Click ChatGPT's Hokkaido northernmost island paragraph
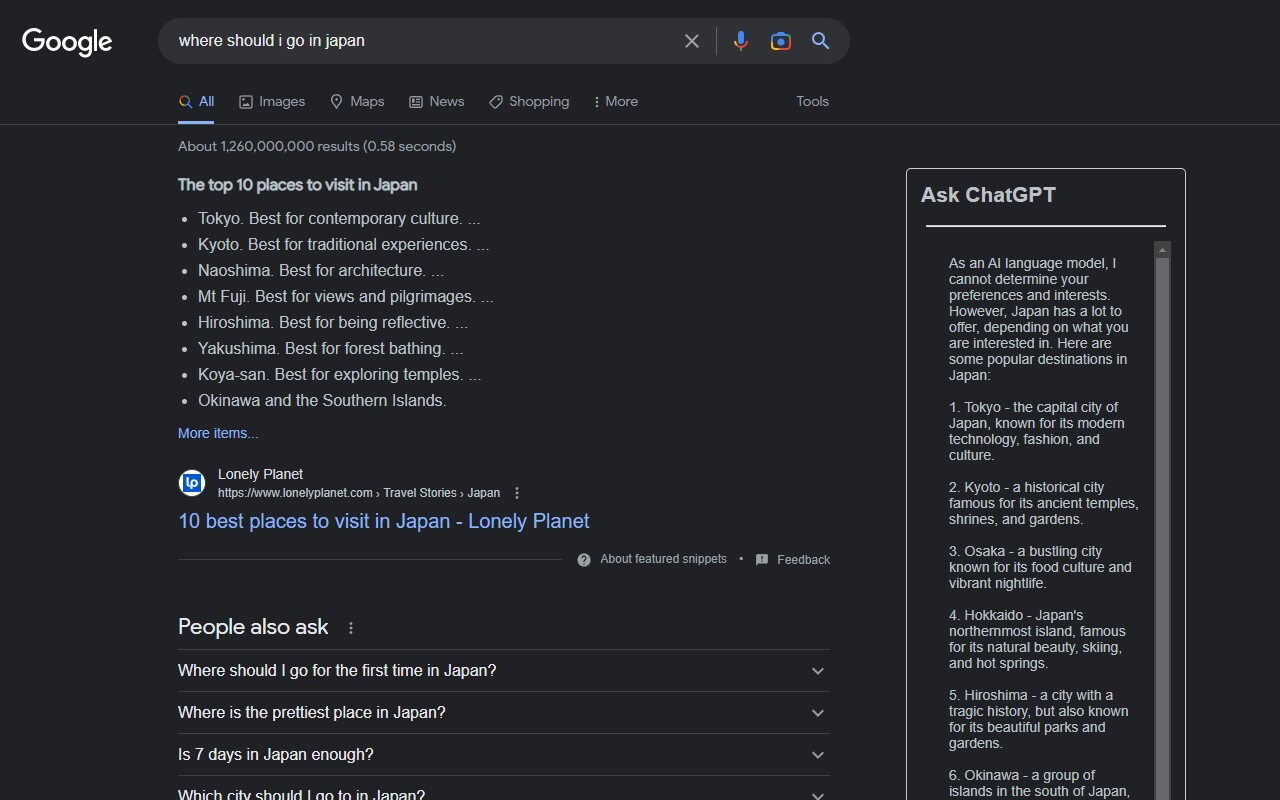The image size is (1280, 800). [1037, 639]
